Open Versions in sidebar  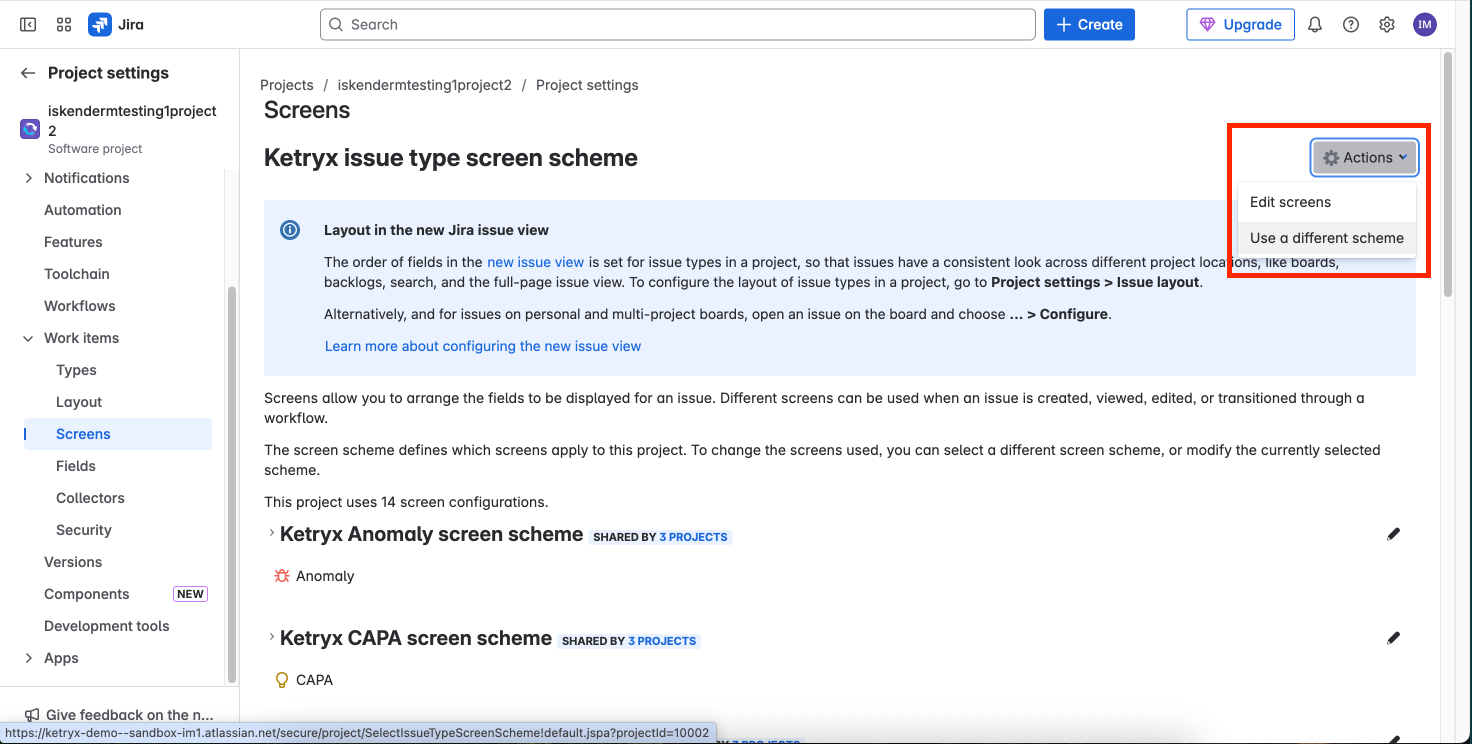click(x=73, y=562)
